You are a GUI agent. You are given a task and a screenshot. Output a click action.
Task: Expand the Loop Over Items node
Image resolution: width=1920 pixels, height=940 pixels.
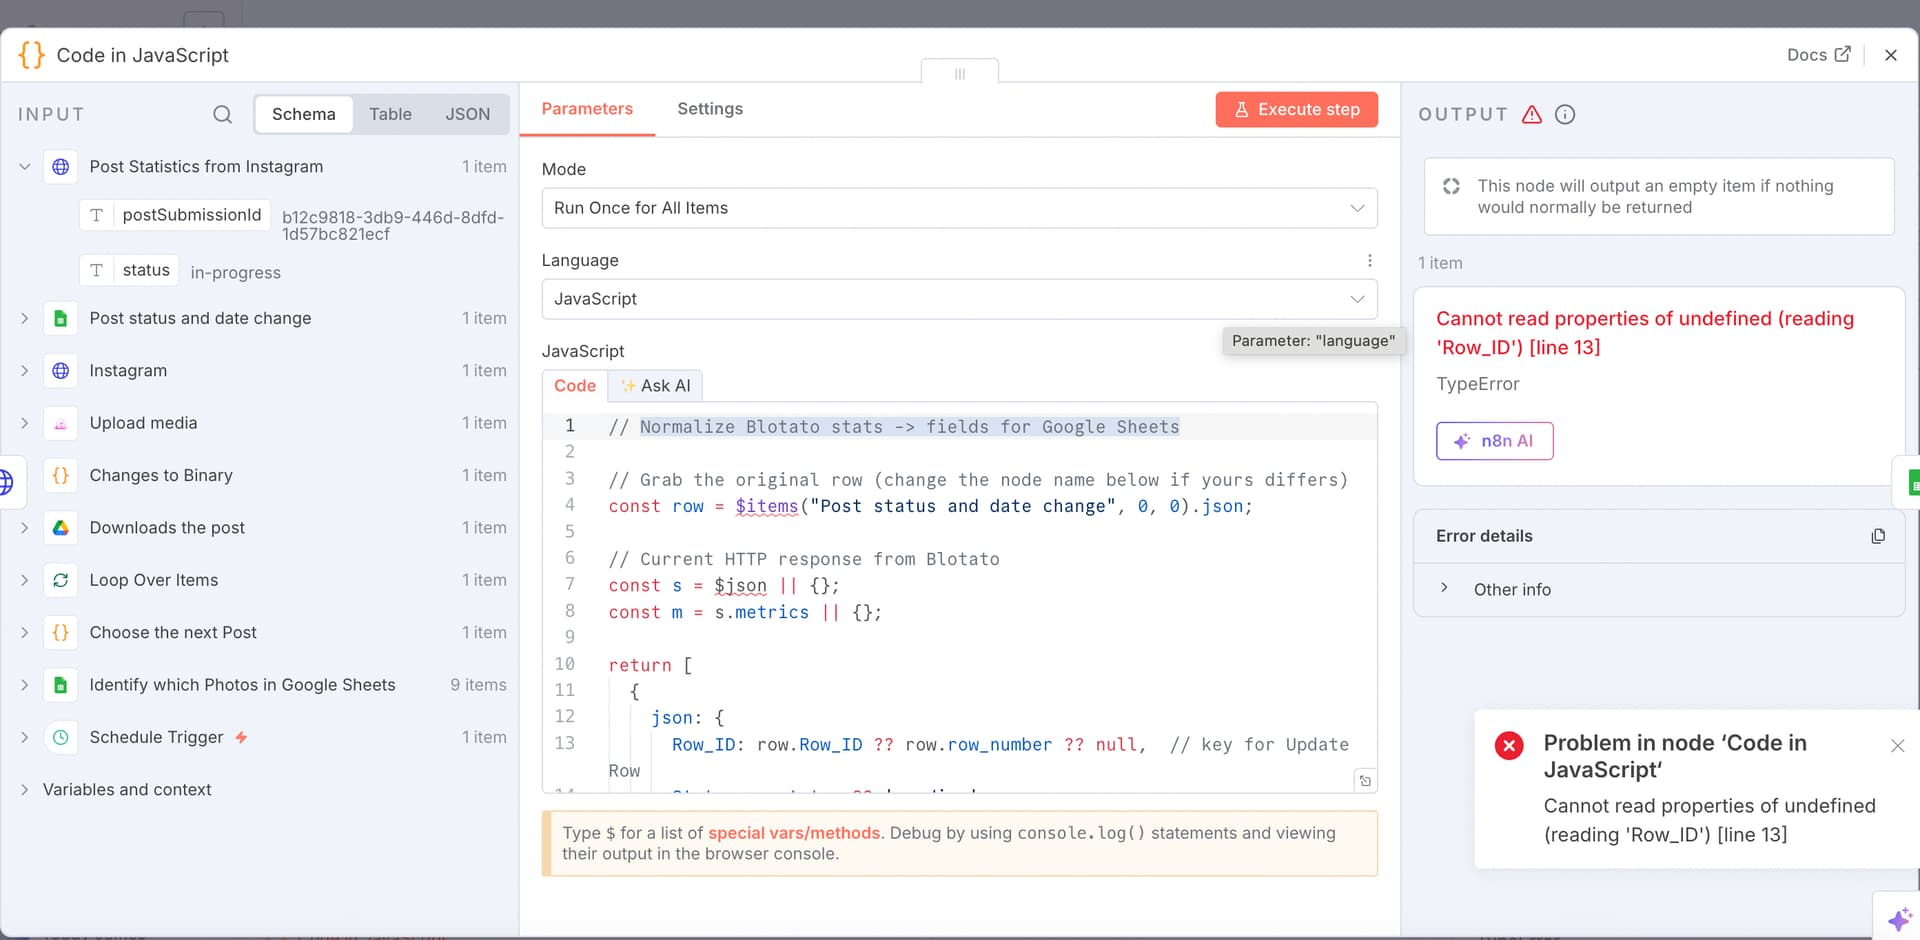tap(25, 580)
